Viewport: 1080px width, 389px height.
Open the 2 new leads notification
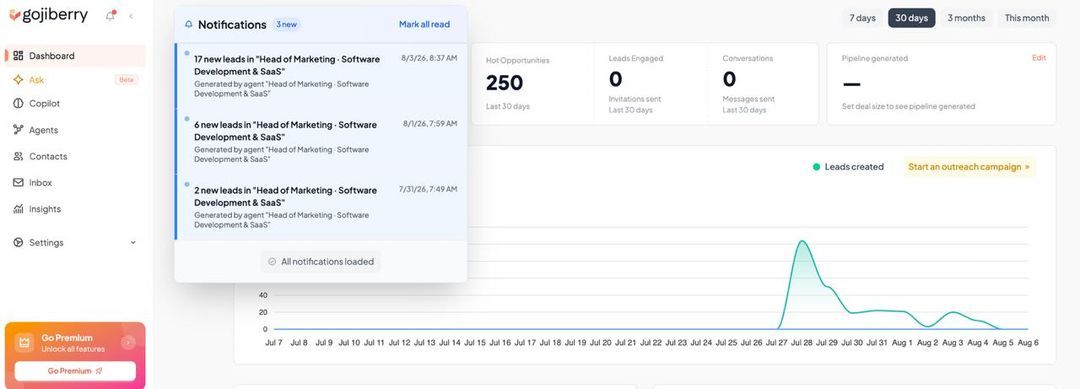pyautogui.click(x=321, y=207)
